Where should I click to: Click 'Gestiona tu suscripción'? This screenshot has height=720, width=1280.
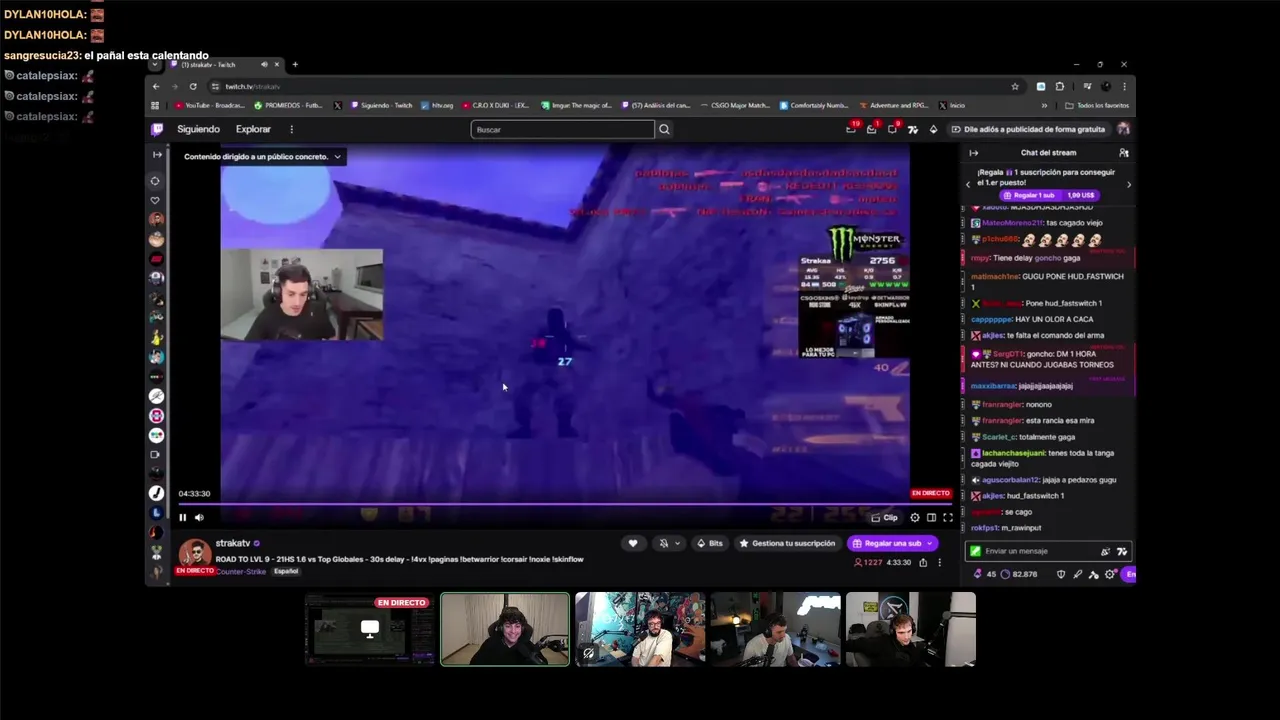(x=787, y=543)
